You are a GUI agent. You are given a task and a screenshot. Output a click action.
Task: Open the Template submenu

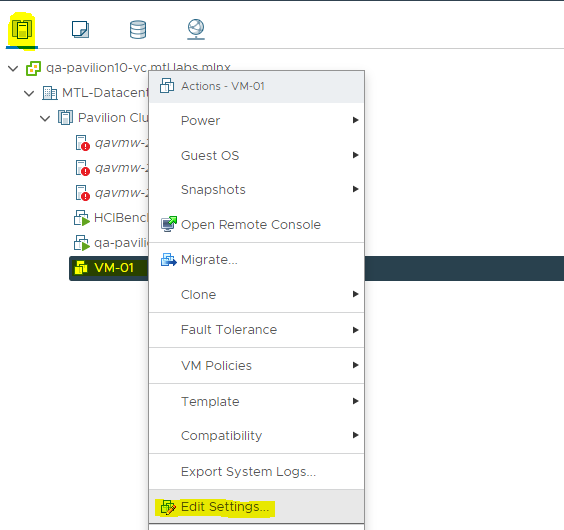(256, 401)
